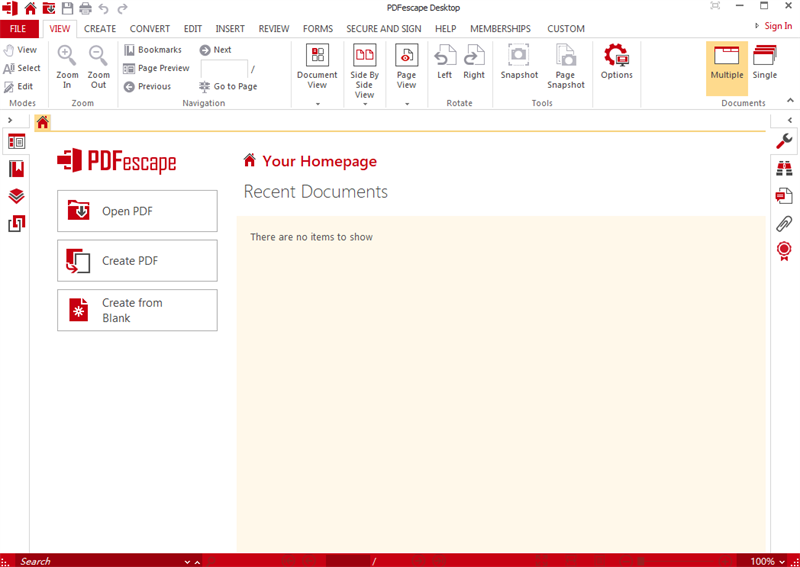
Task: Open the Options gear icon
Action: [x=616, y=56]
